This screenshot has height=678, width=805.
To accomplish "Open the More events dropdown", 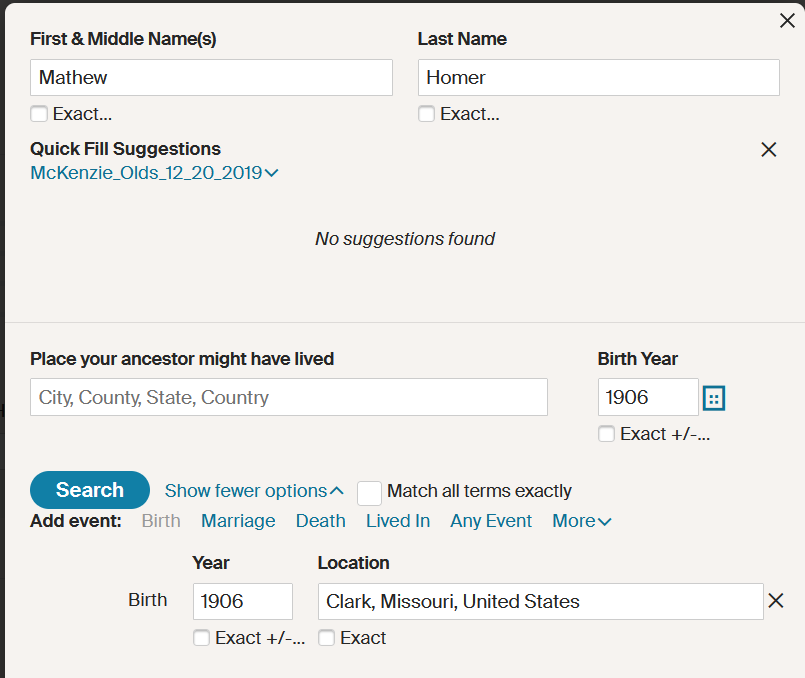I will [x=581, y=521].
